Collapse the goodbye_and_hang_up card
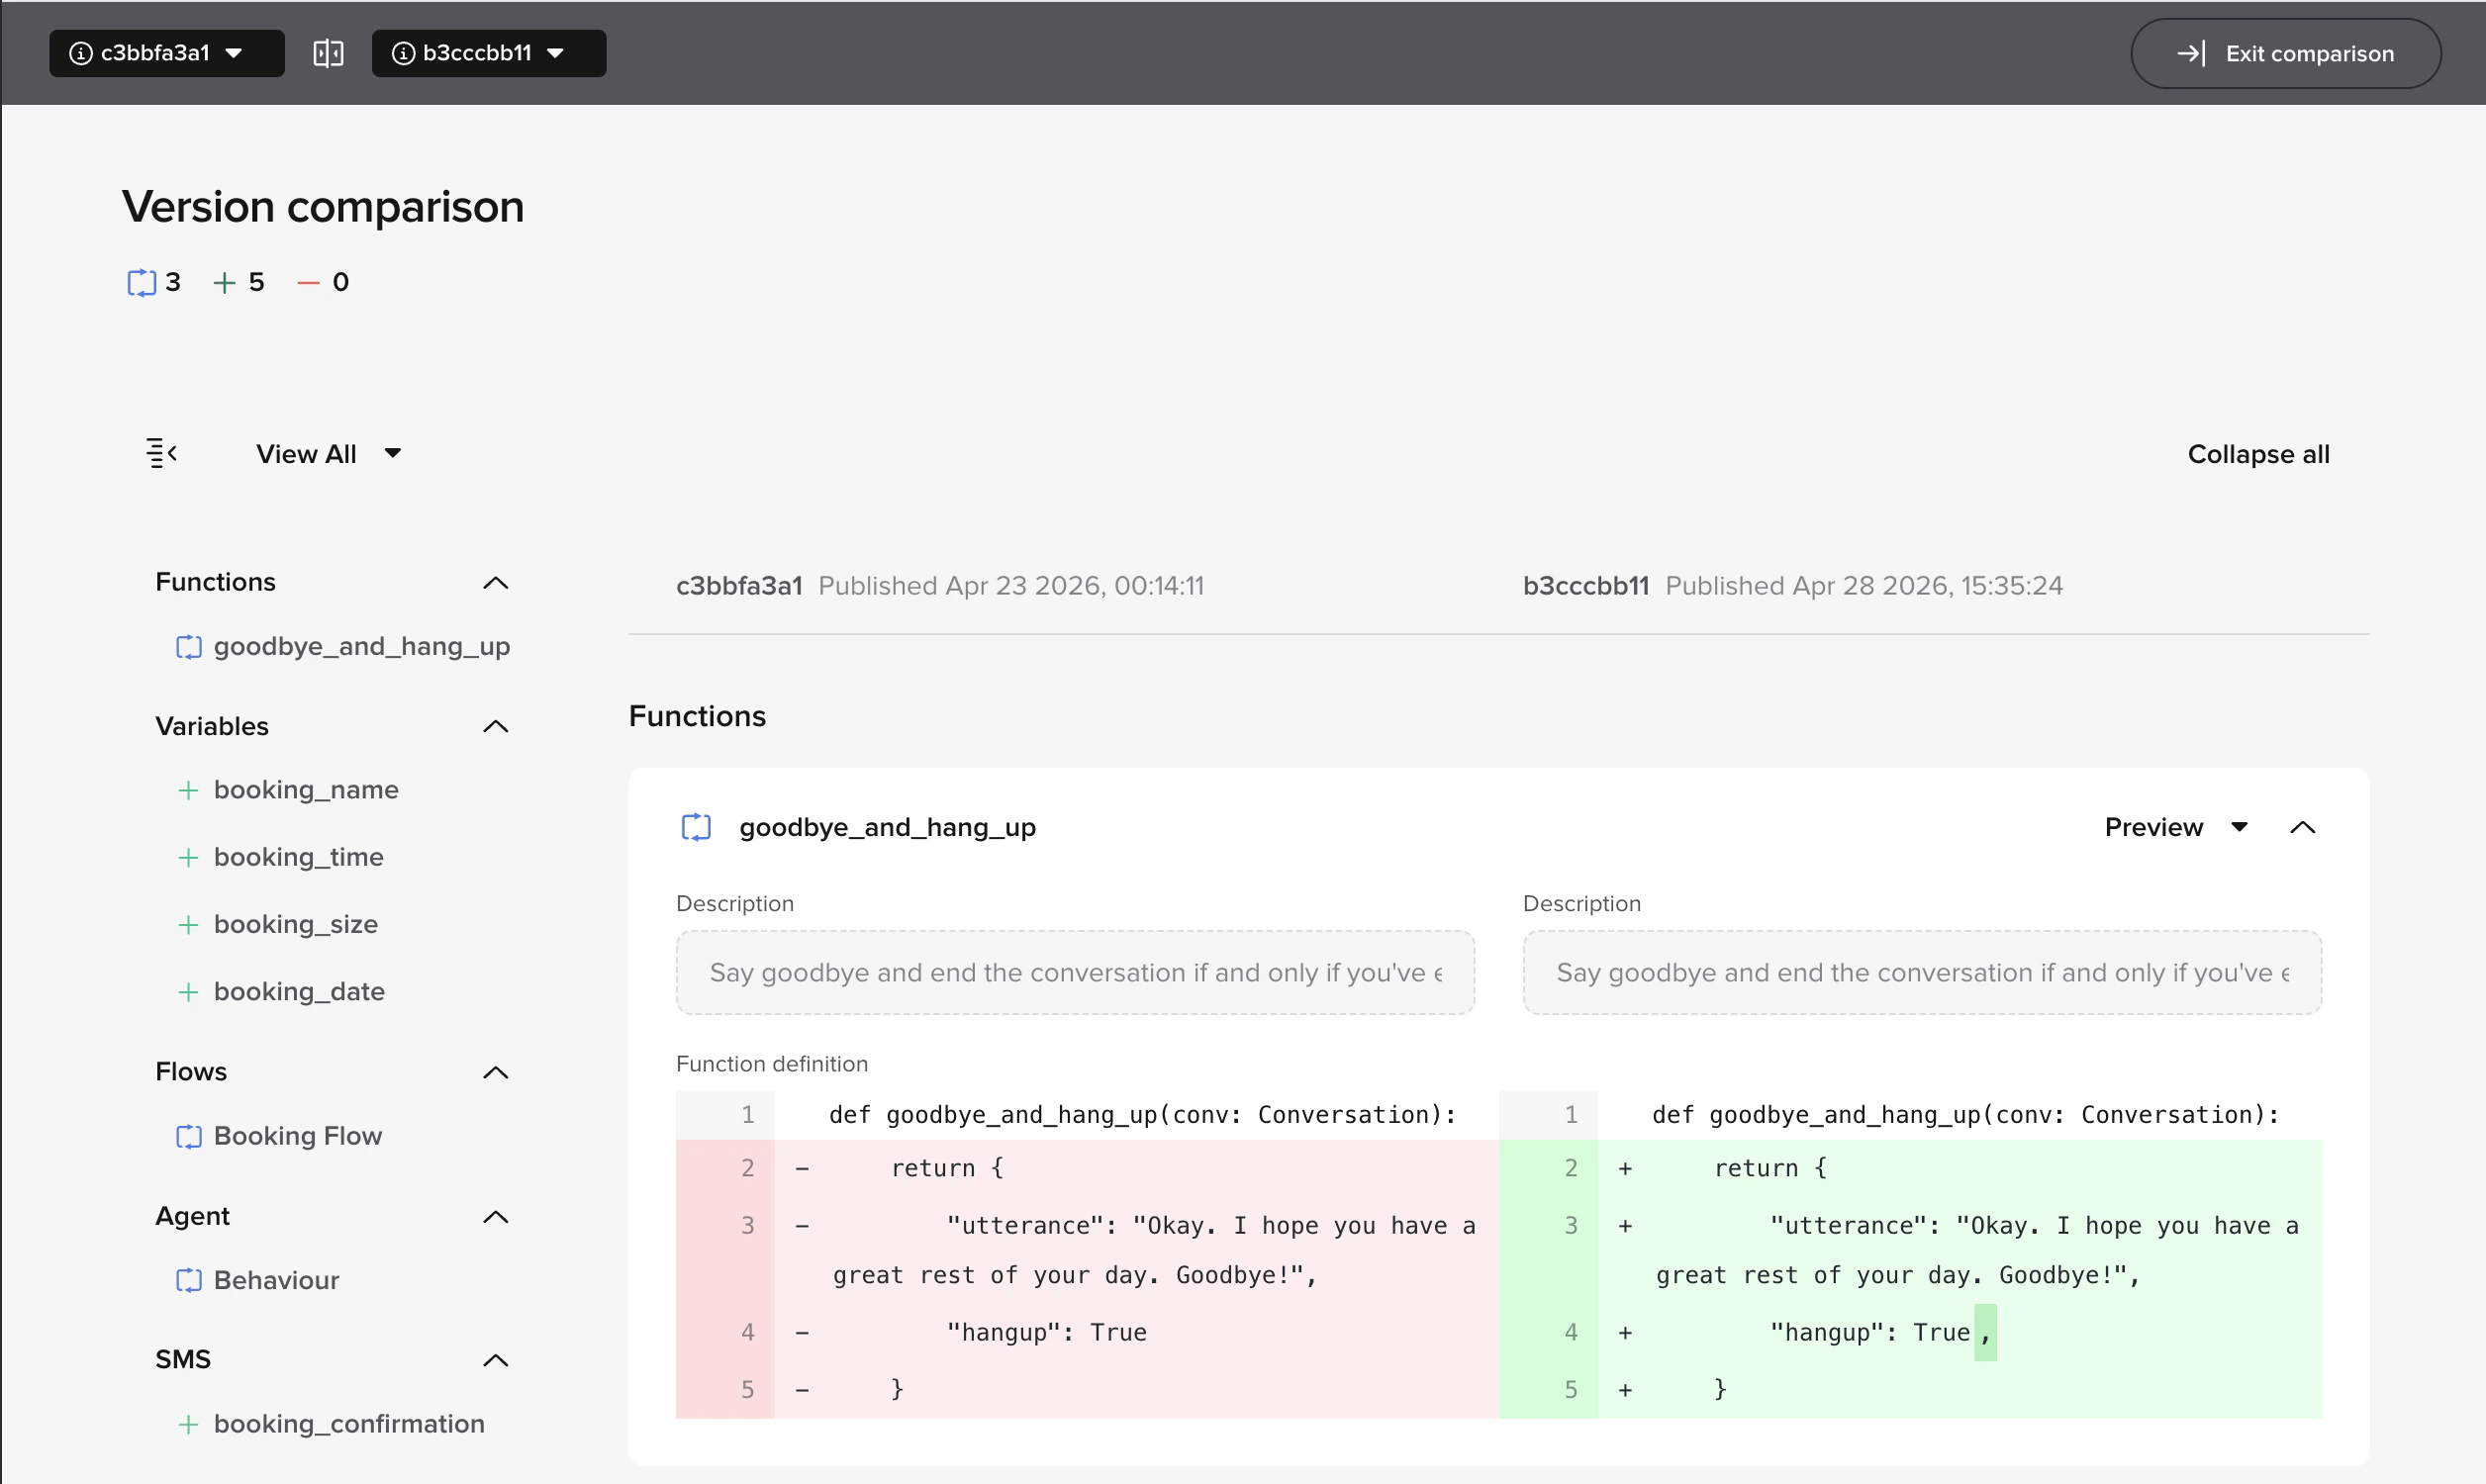2486x1484 pixels. click(x=2302, y=827)
